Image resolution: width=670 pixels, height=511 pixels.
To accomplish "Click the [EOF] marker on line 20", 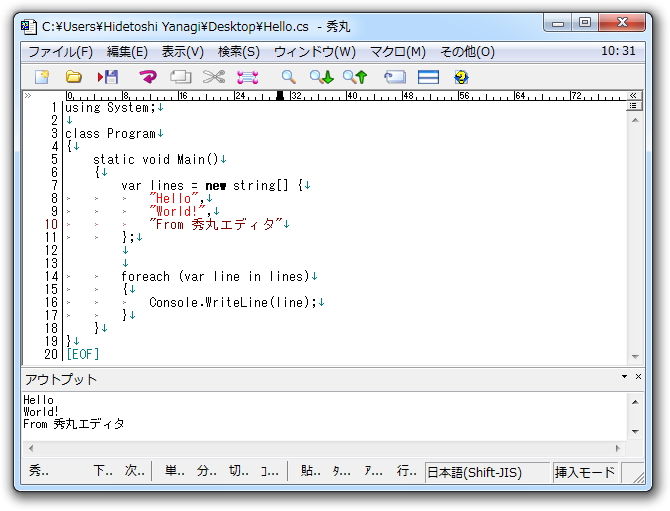I will tap(83, 354).
